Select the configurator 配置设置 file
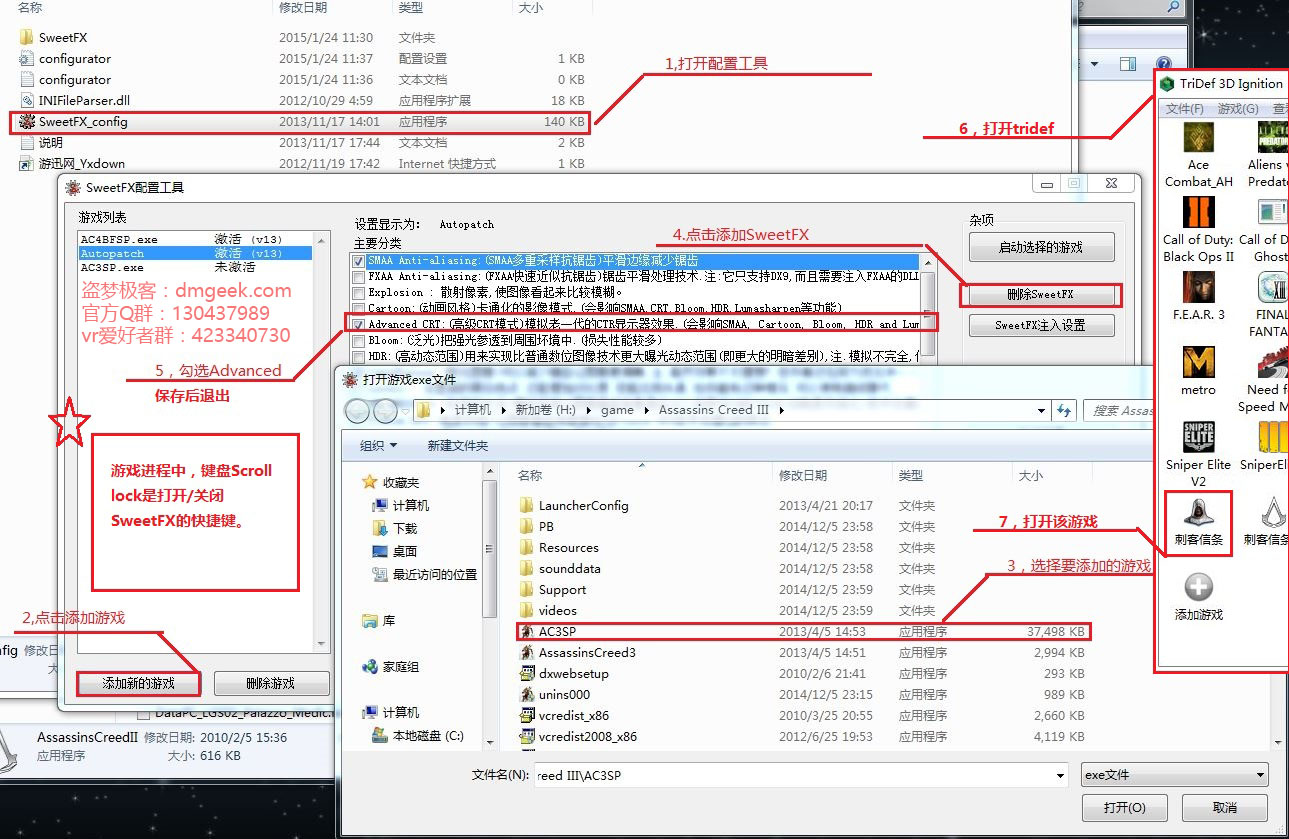The image size is (1289, 839). [x=66, y=58]
